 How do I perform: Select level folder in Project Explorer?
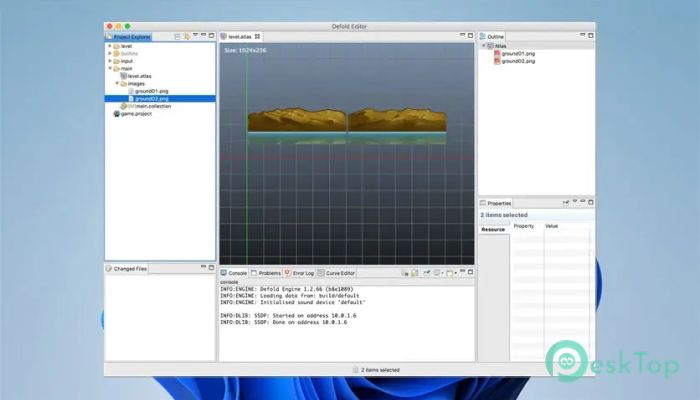coord(126,46)
